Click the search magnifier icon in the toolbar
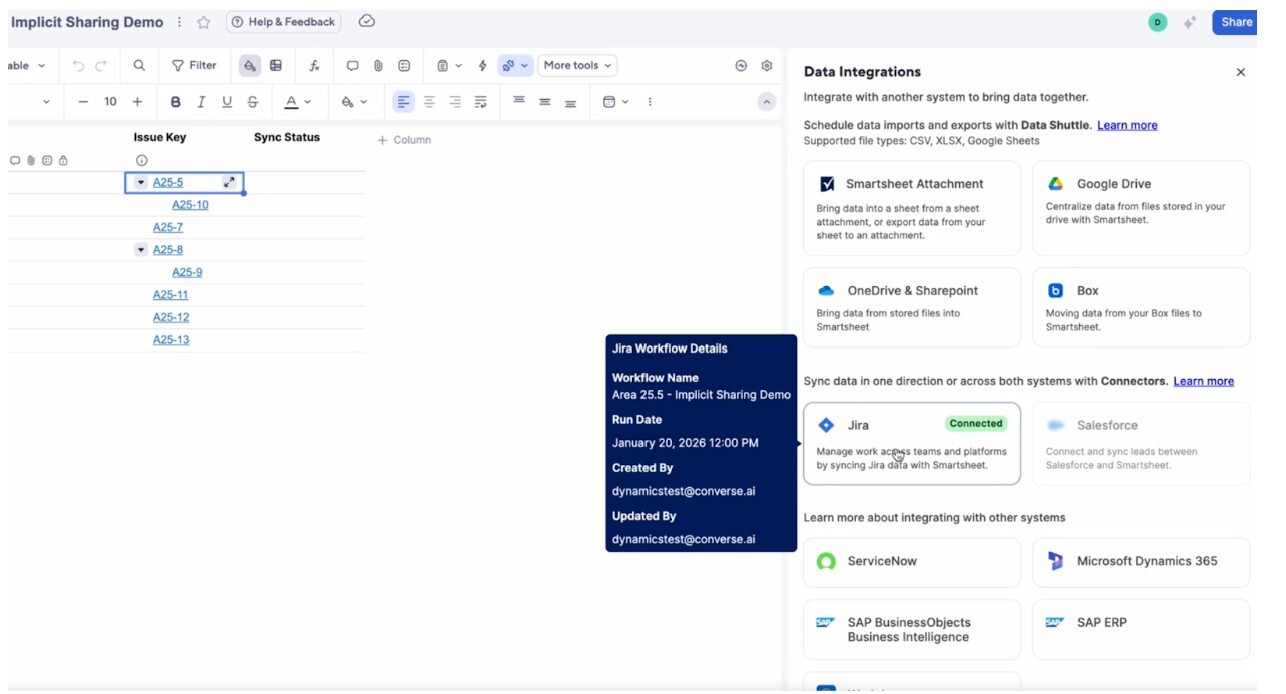This screenshot has width=1286, height=694. point(139,65)
